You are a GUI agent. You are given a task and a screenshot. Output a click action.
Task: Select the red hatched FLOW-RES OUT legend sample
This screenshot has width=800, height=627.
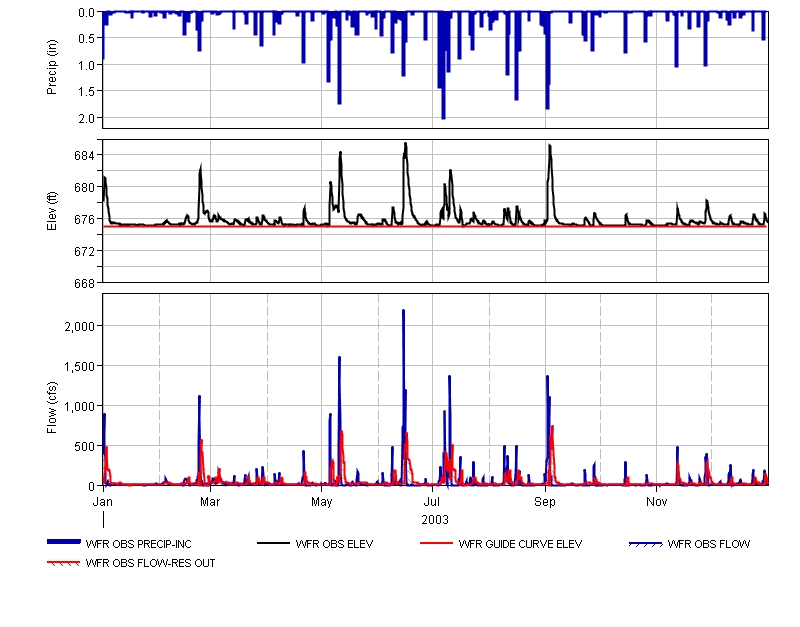pyautogui.click(x=64, y=563)
